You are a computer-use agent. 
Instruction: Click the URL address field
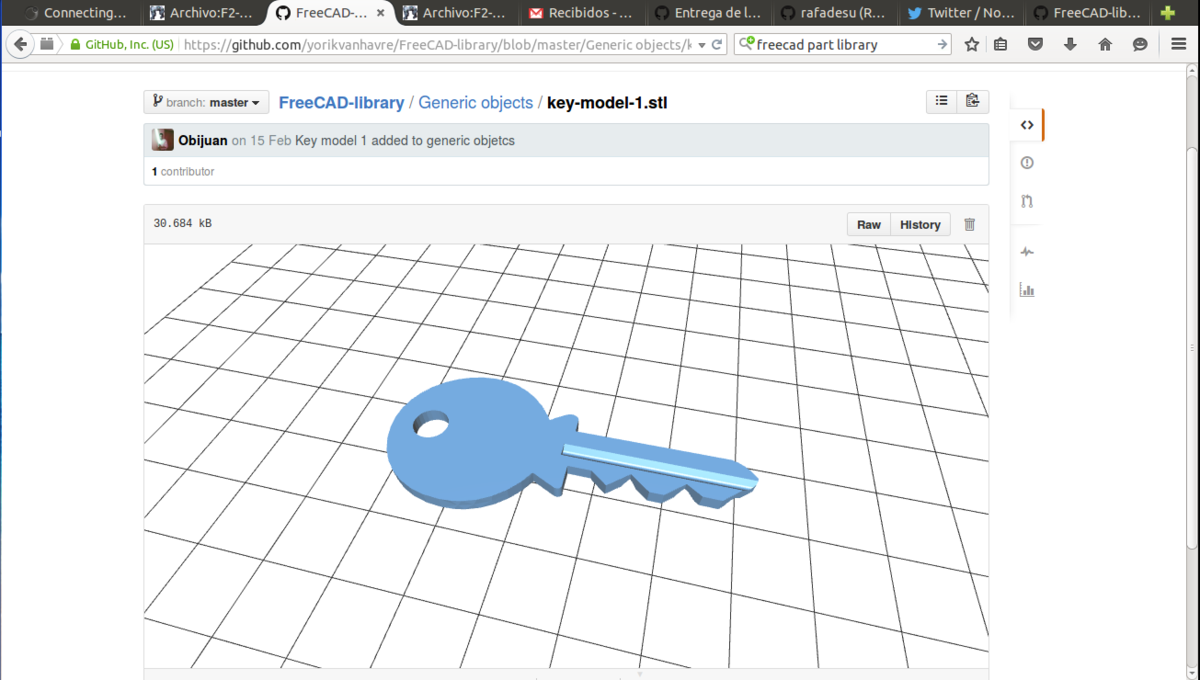[437, 45]
